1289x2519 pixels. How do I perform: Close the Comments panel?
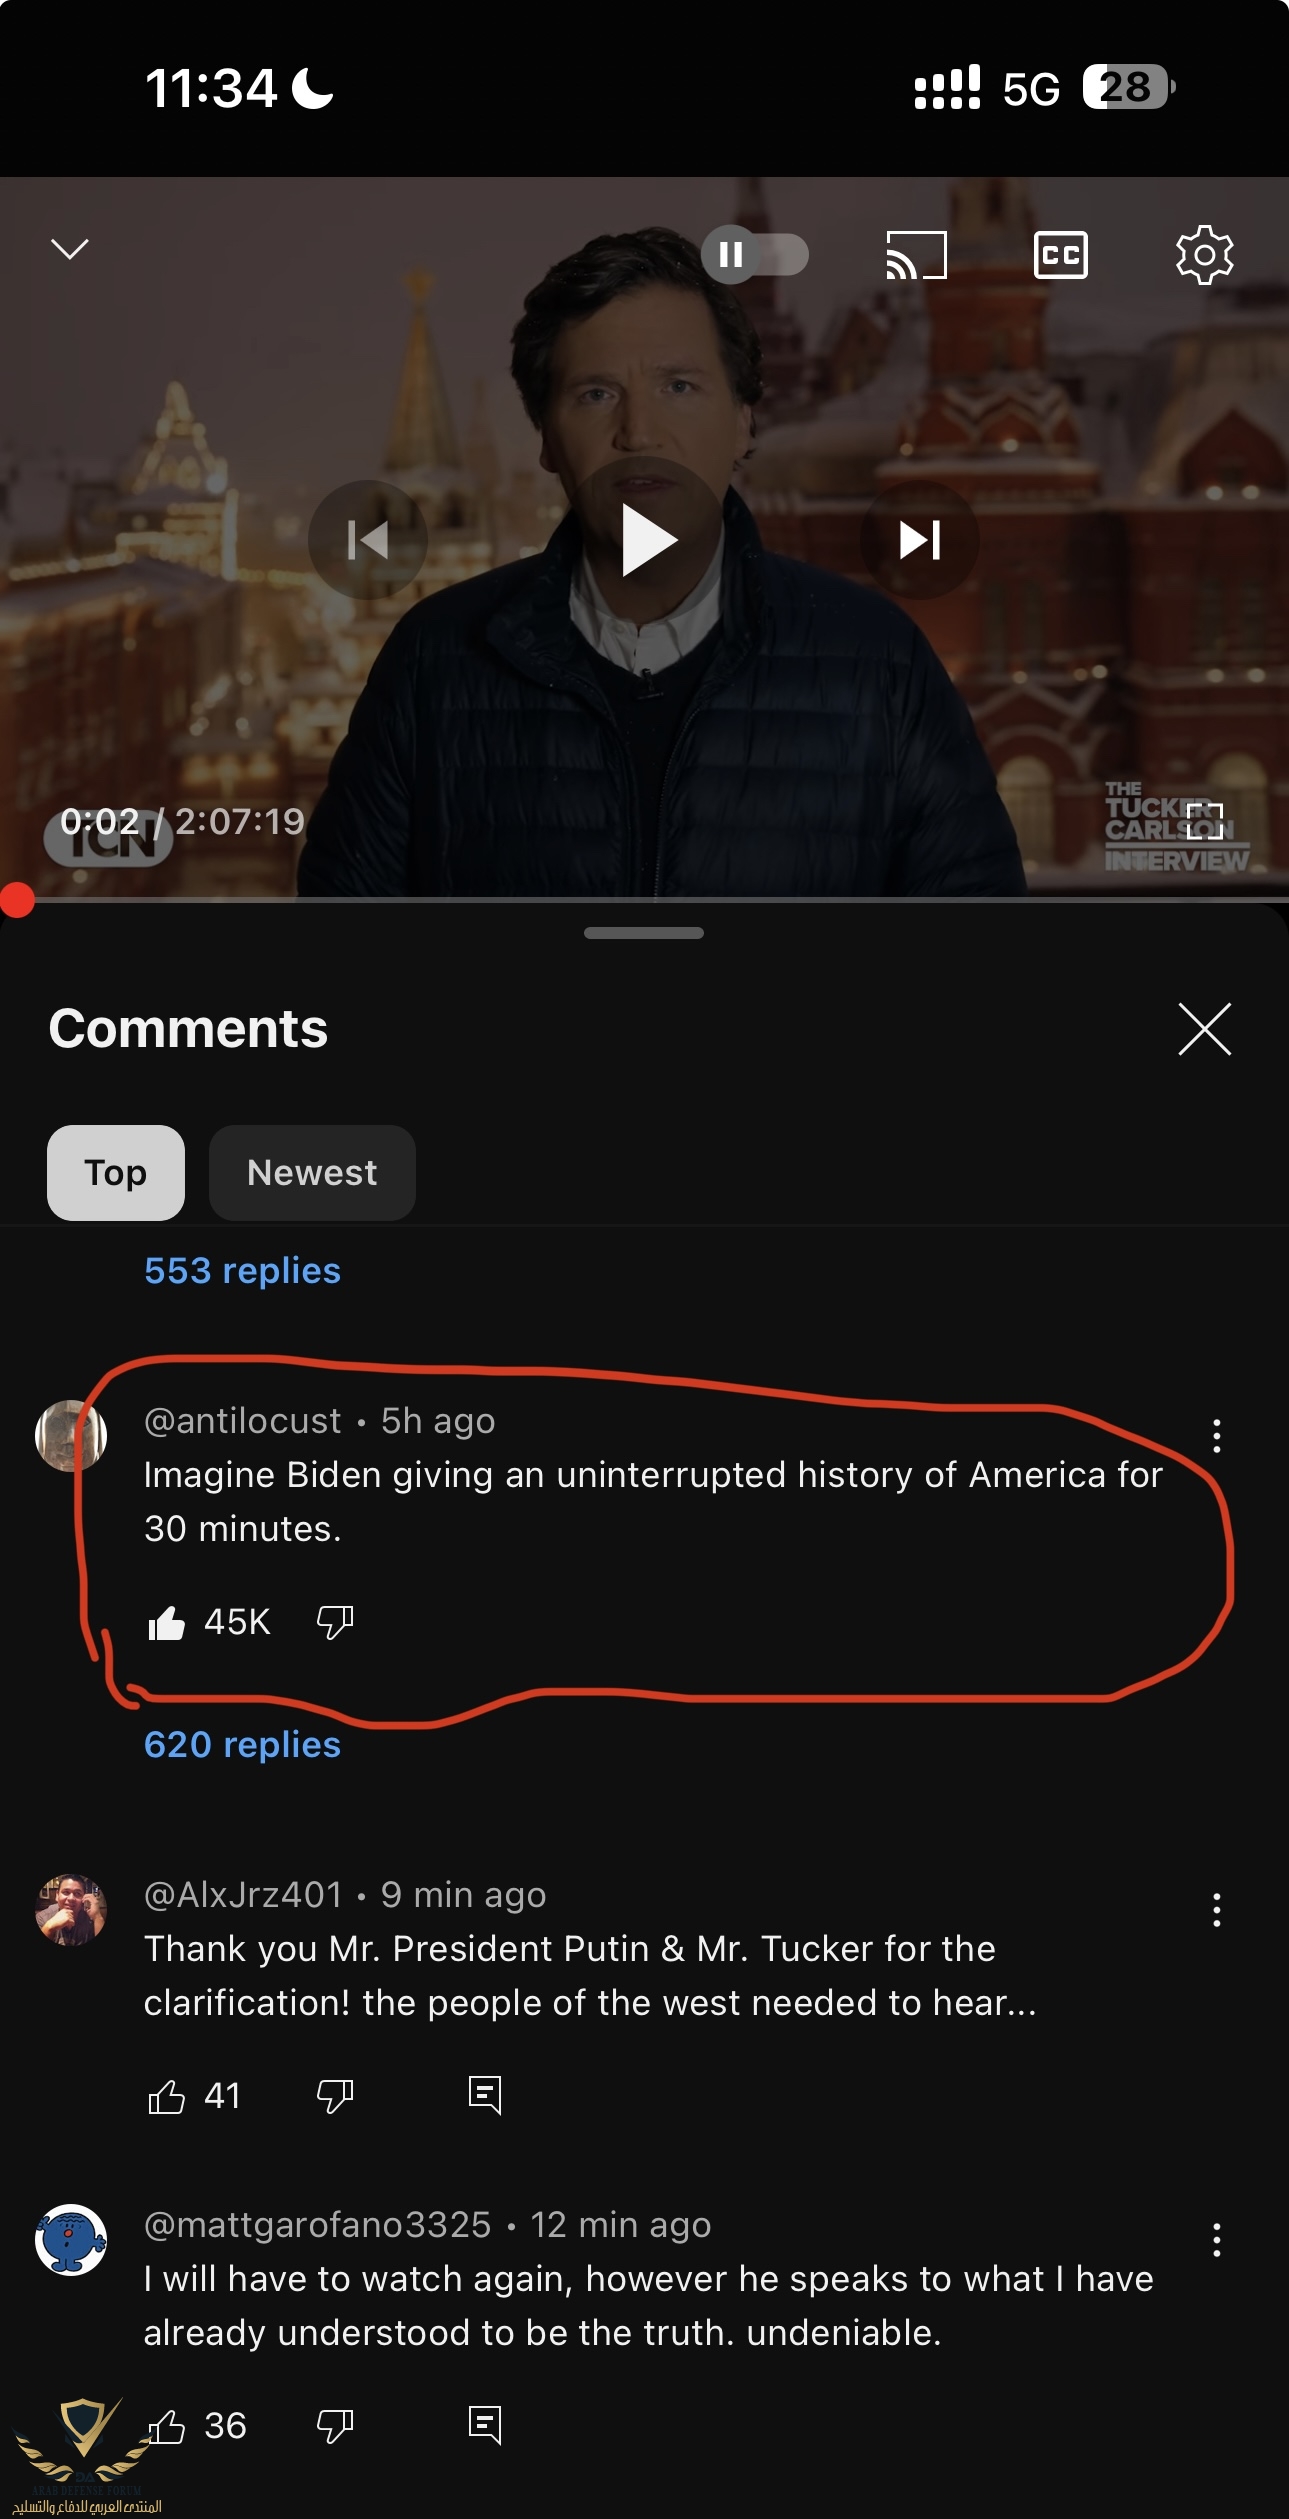pos(1204,1029)
